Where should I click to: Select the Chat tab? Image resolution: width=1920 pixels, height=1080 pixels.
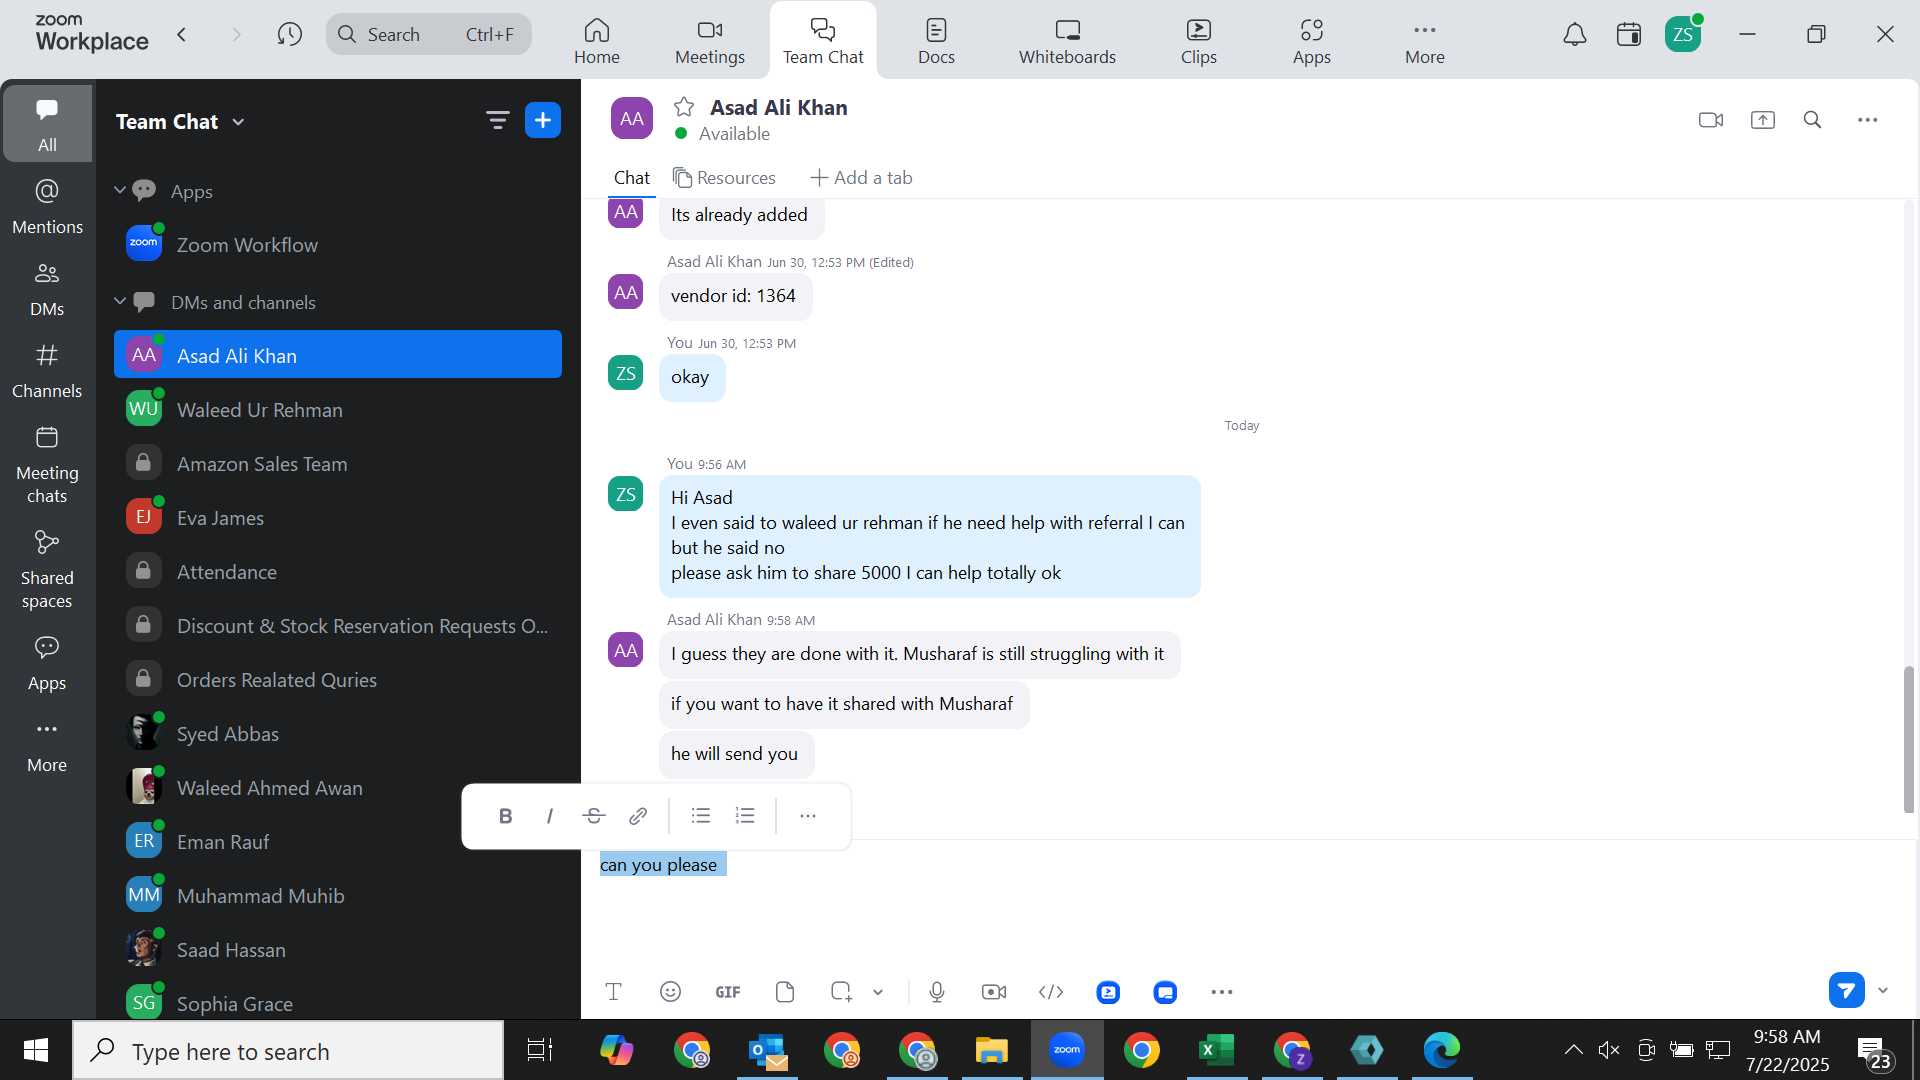(631, 178)
